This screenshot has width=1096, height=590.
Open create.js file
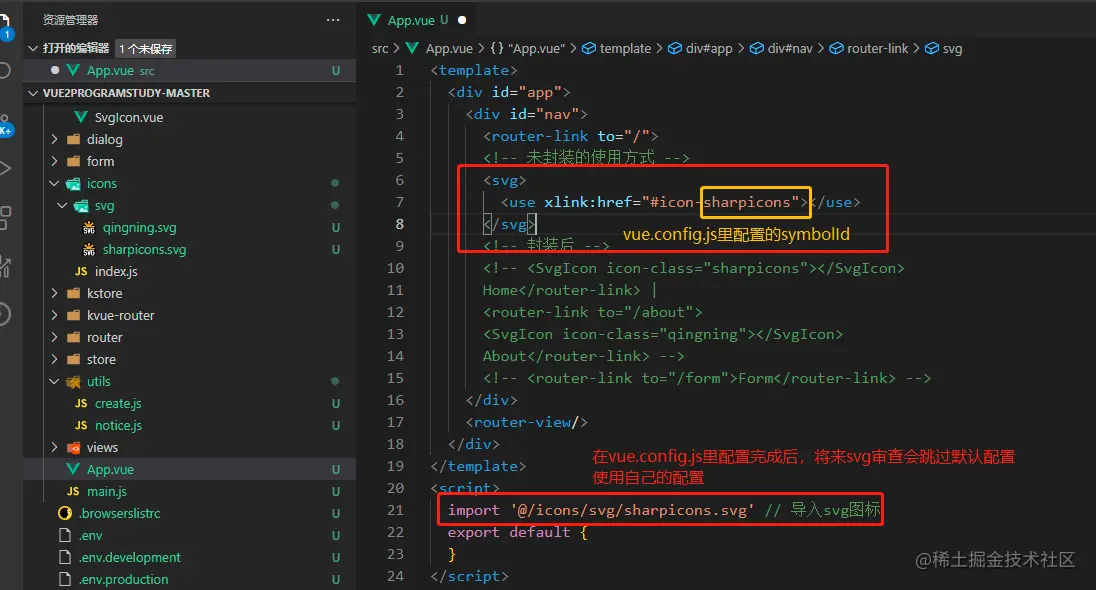pyautogui.click(x=118, y=403)
